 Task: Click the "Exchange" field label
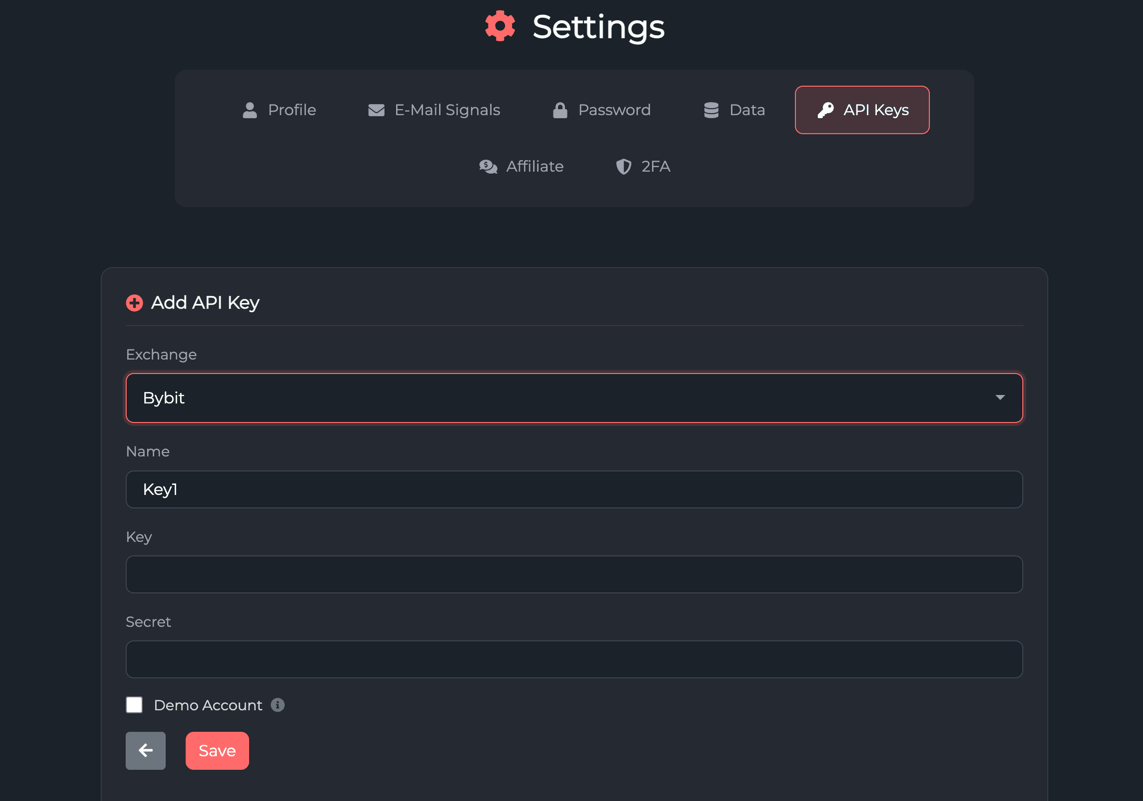pos(161,355)
